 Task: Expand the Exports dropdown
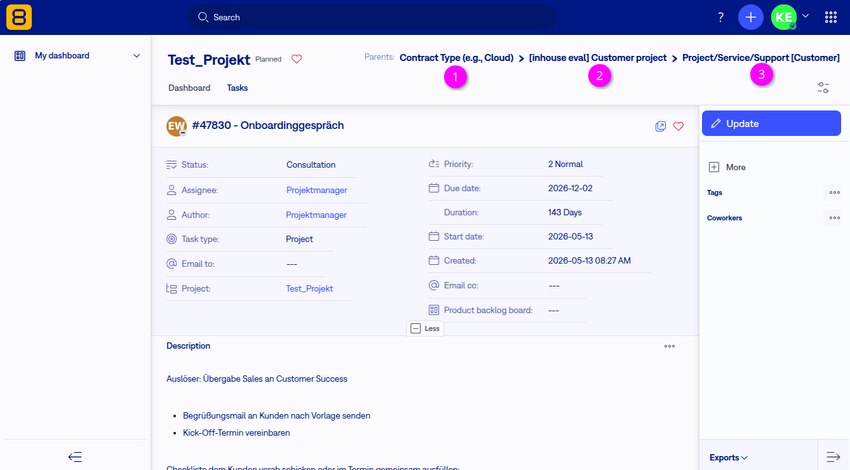pos(728,458)
